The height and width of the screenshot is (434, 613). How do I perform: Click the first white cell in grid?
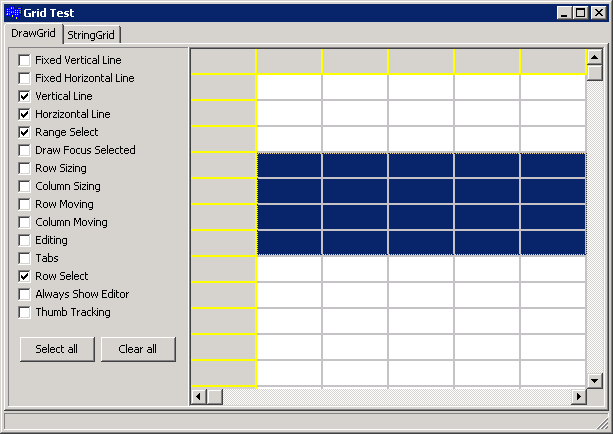pos(289,87)
